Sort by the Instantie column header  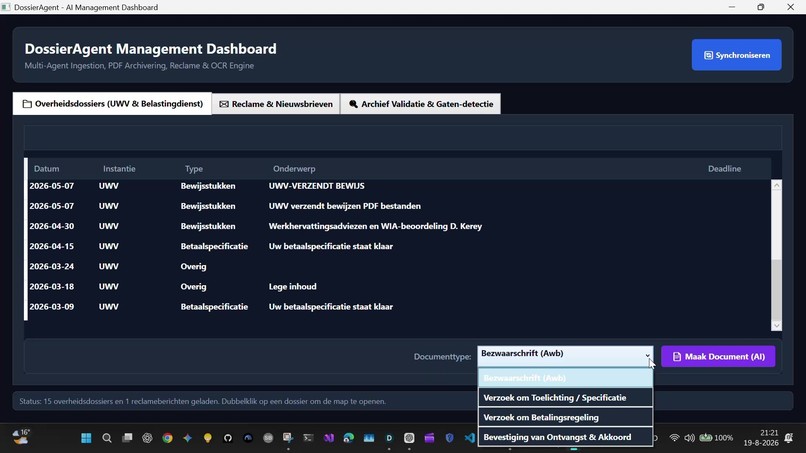[x=119, y=169]
